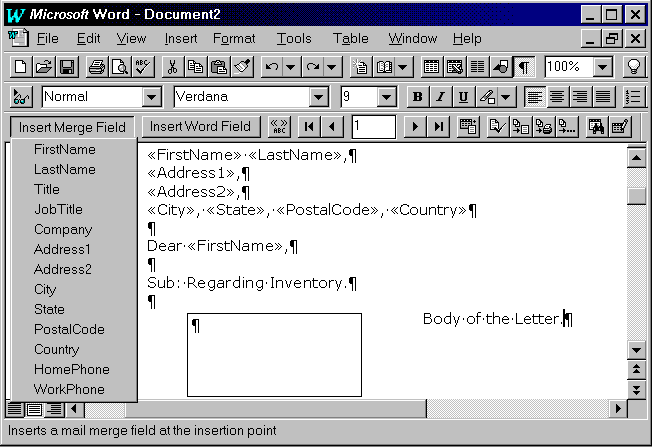Merge to new document icon
The width and height of the screenshot is (652, 447).
click(521, 126)
